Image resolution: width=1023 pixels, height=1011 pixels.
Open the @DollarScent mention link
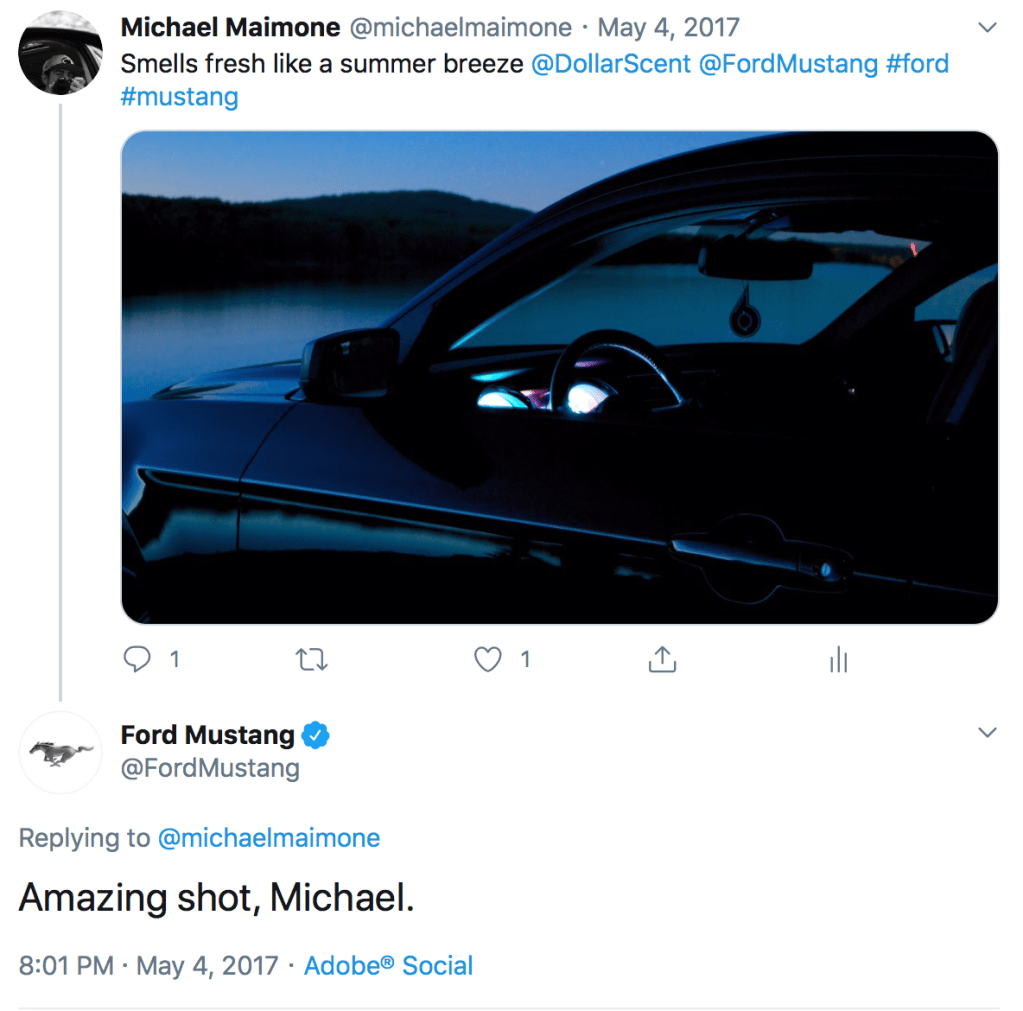tap(610, 64)
